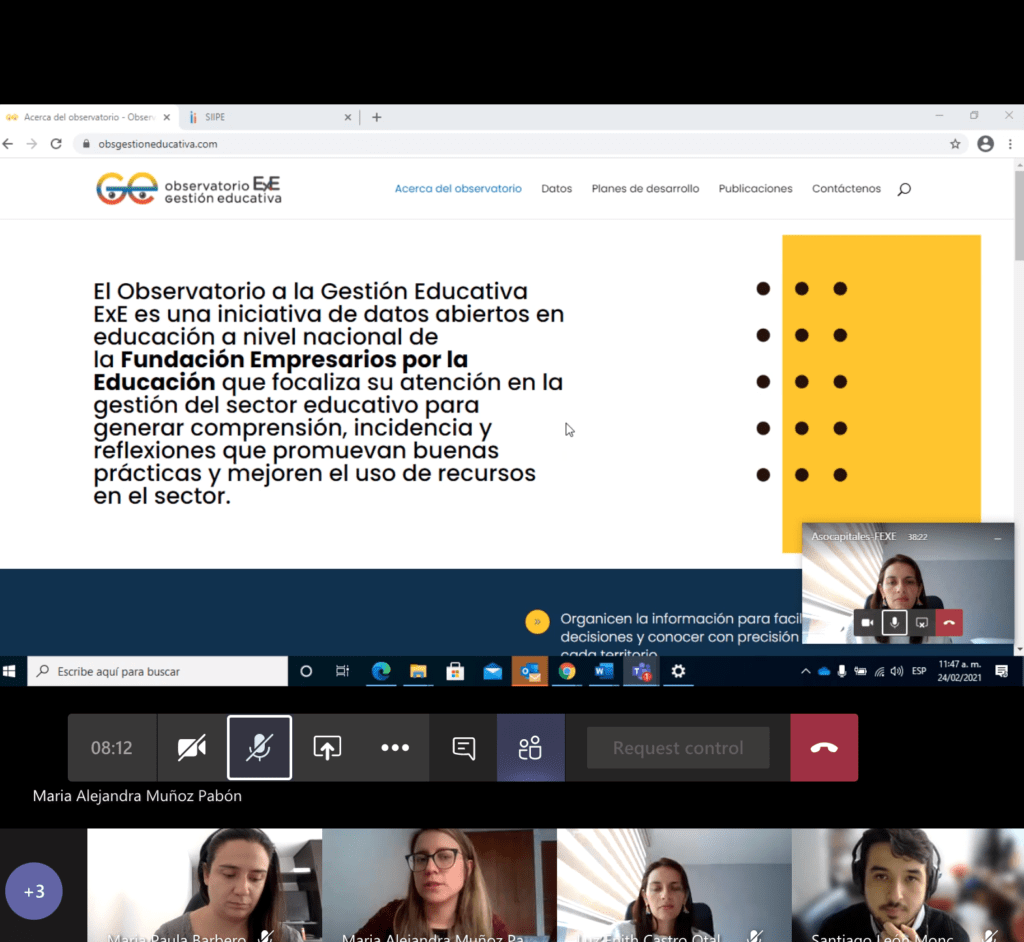Screen dimensions: 1024x942
Task: Switch to Google Chrome on the taskbar
Action: pyautogui.click(x=567, y=671)
